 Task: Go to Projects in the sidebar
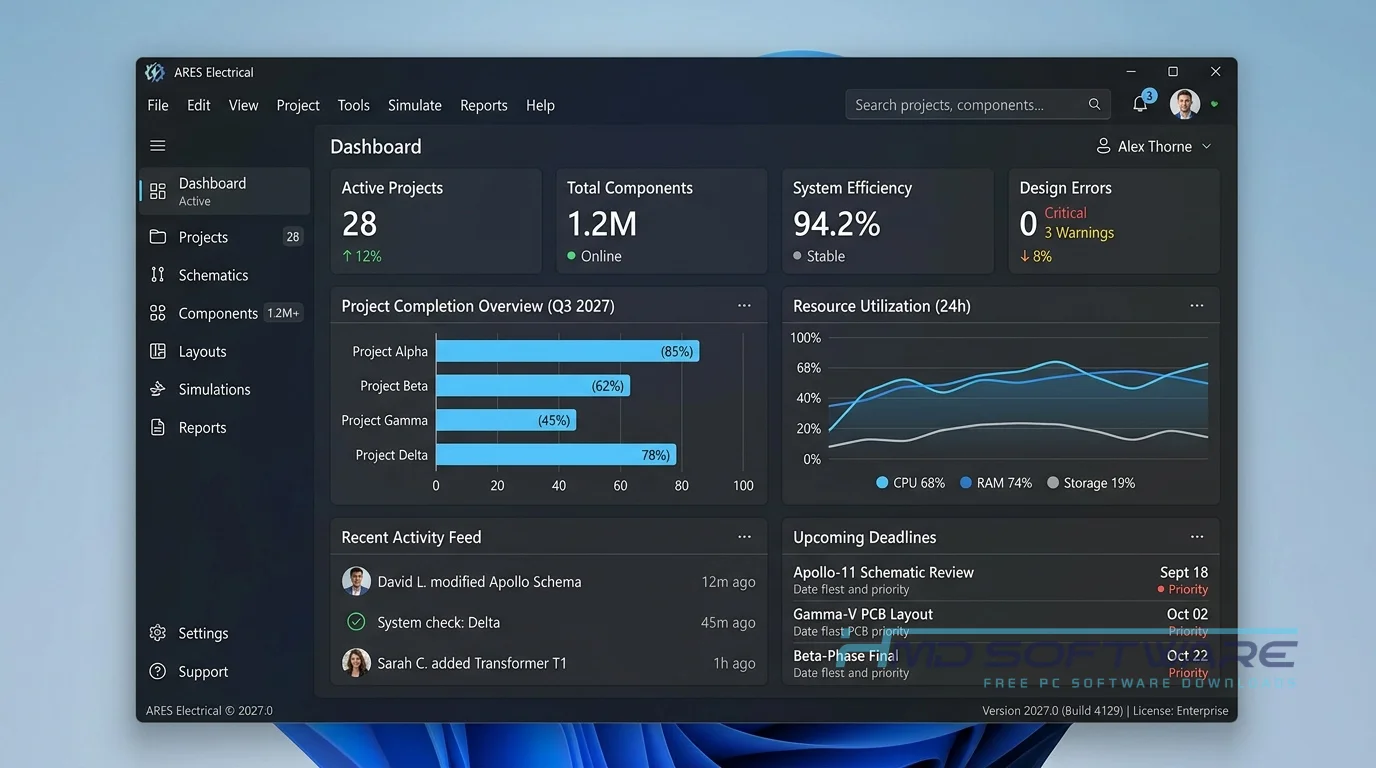click(x=225, y=237)
